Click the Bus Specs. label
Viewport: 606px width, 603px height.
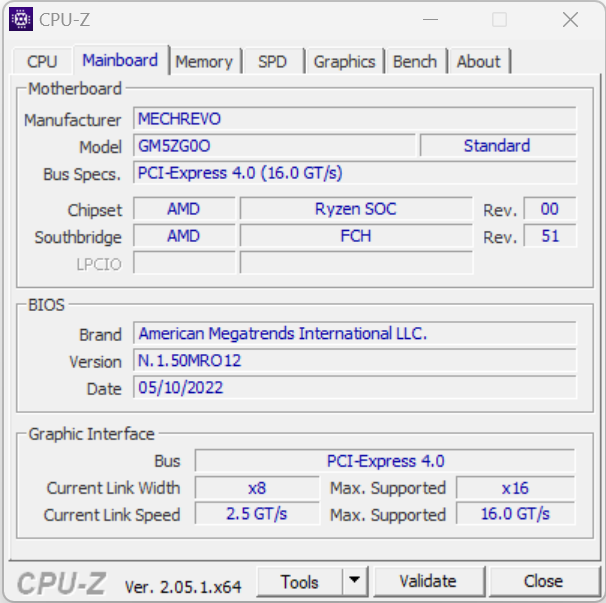pyautogui.click(x=82, y=174)
